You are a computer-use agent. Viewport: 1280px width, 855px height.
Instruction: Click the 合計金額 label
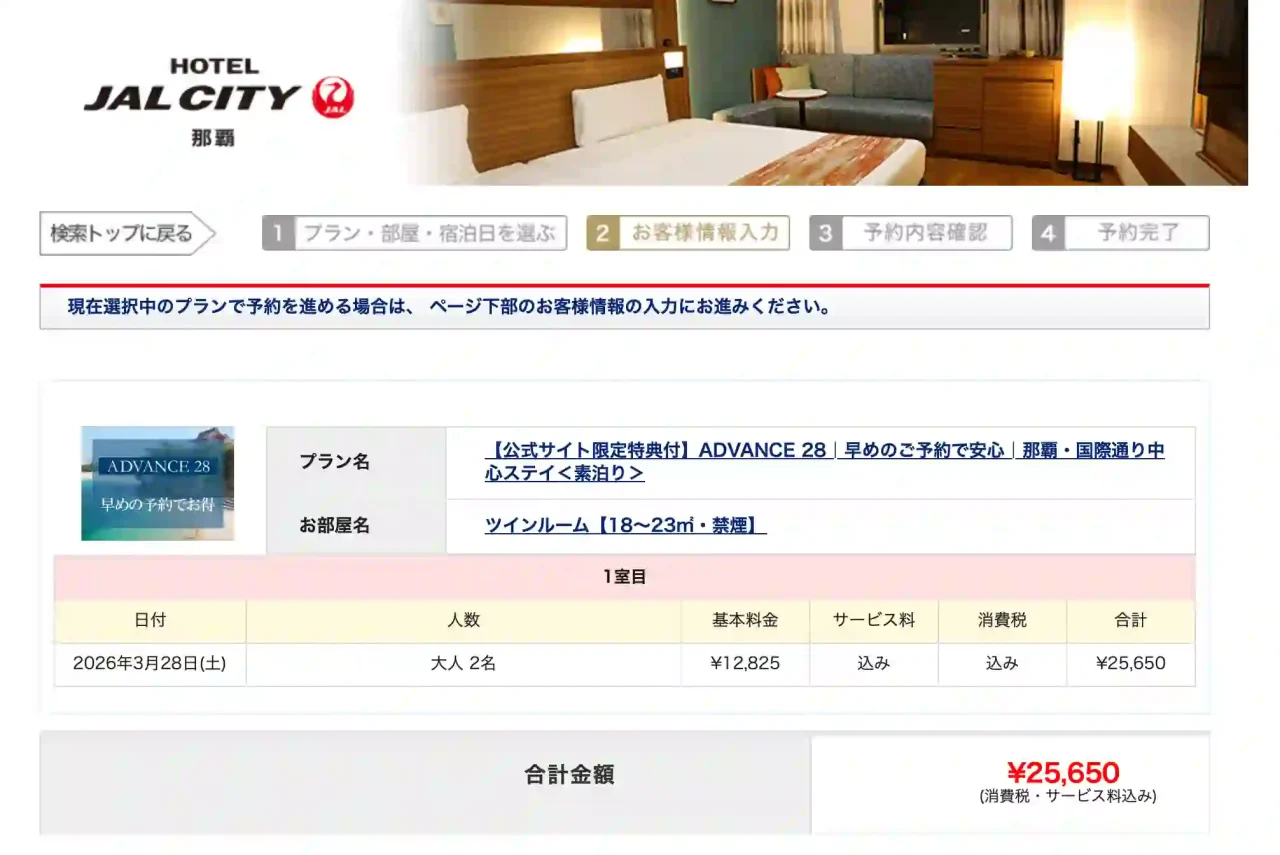[569, 775]
